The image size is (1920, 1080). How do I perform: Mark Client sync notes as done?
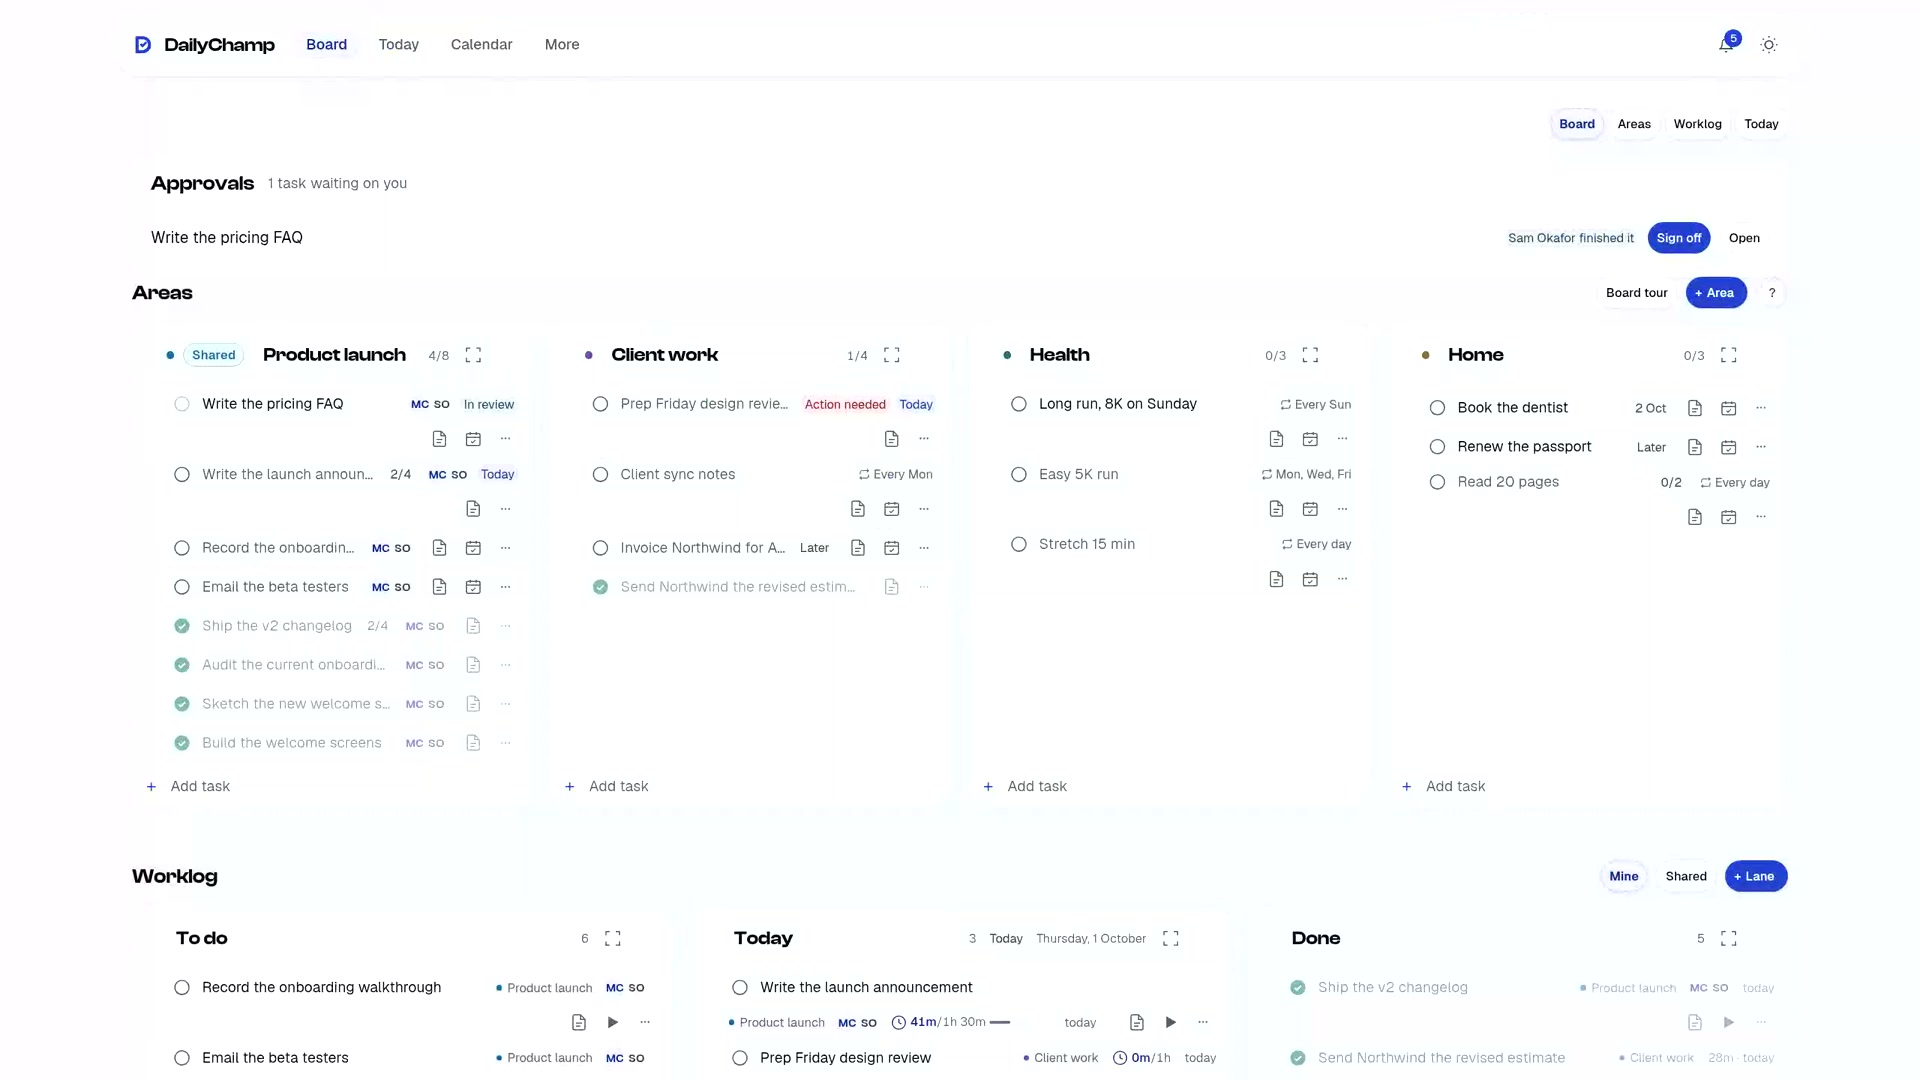click(600, 474)
